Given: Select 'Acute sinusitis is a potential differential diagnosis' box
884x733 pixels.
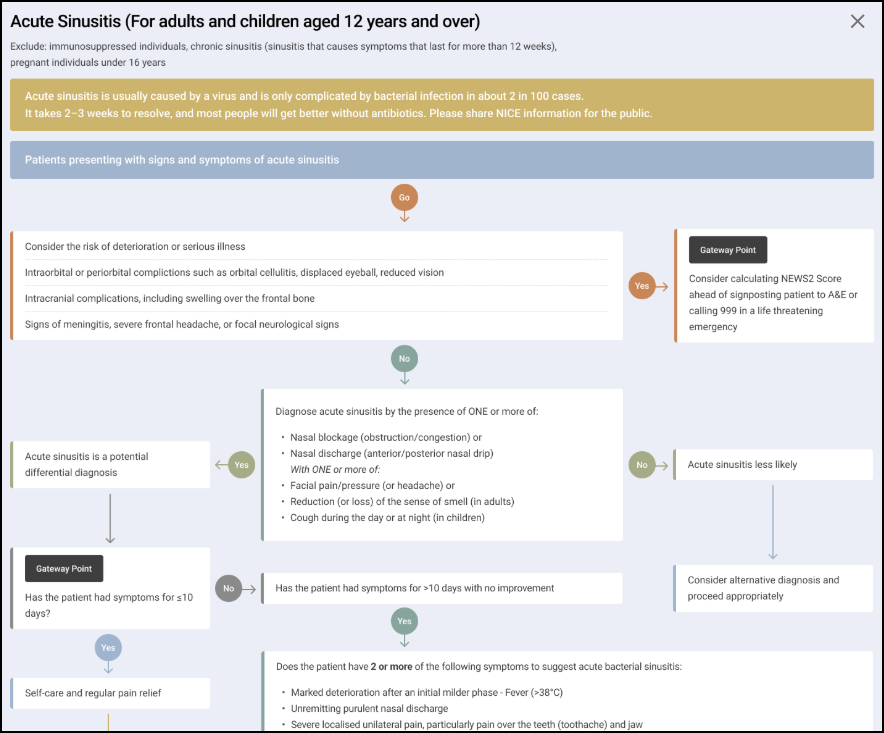Looking at the screenshot, I should coord(110,464).
